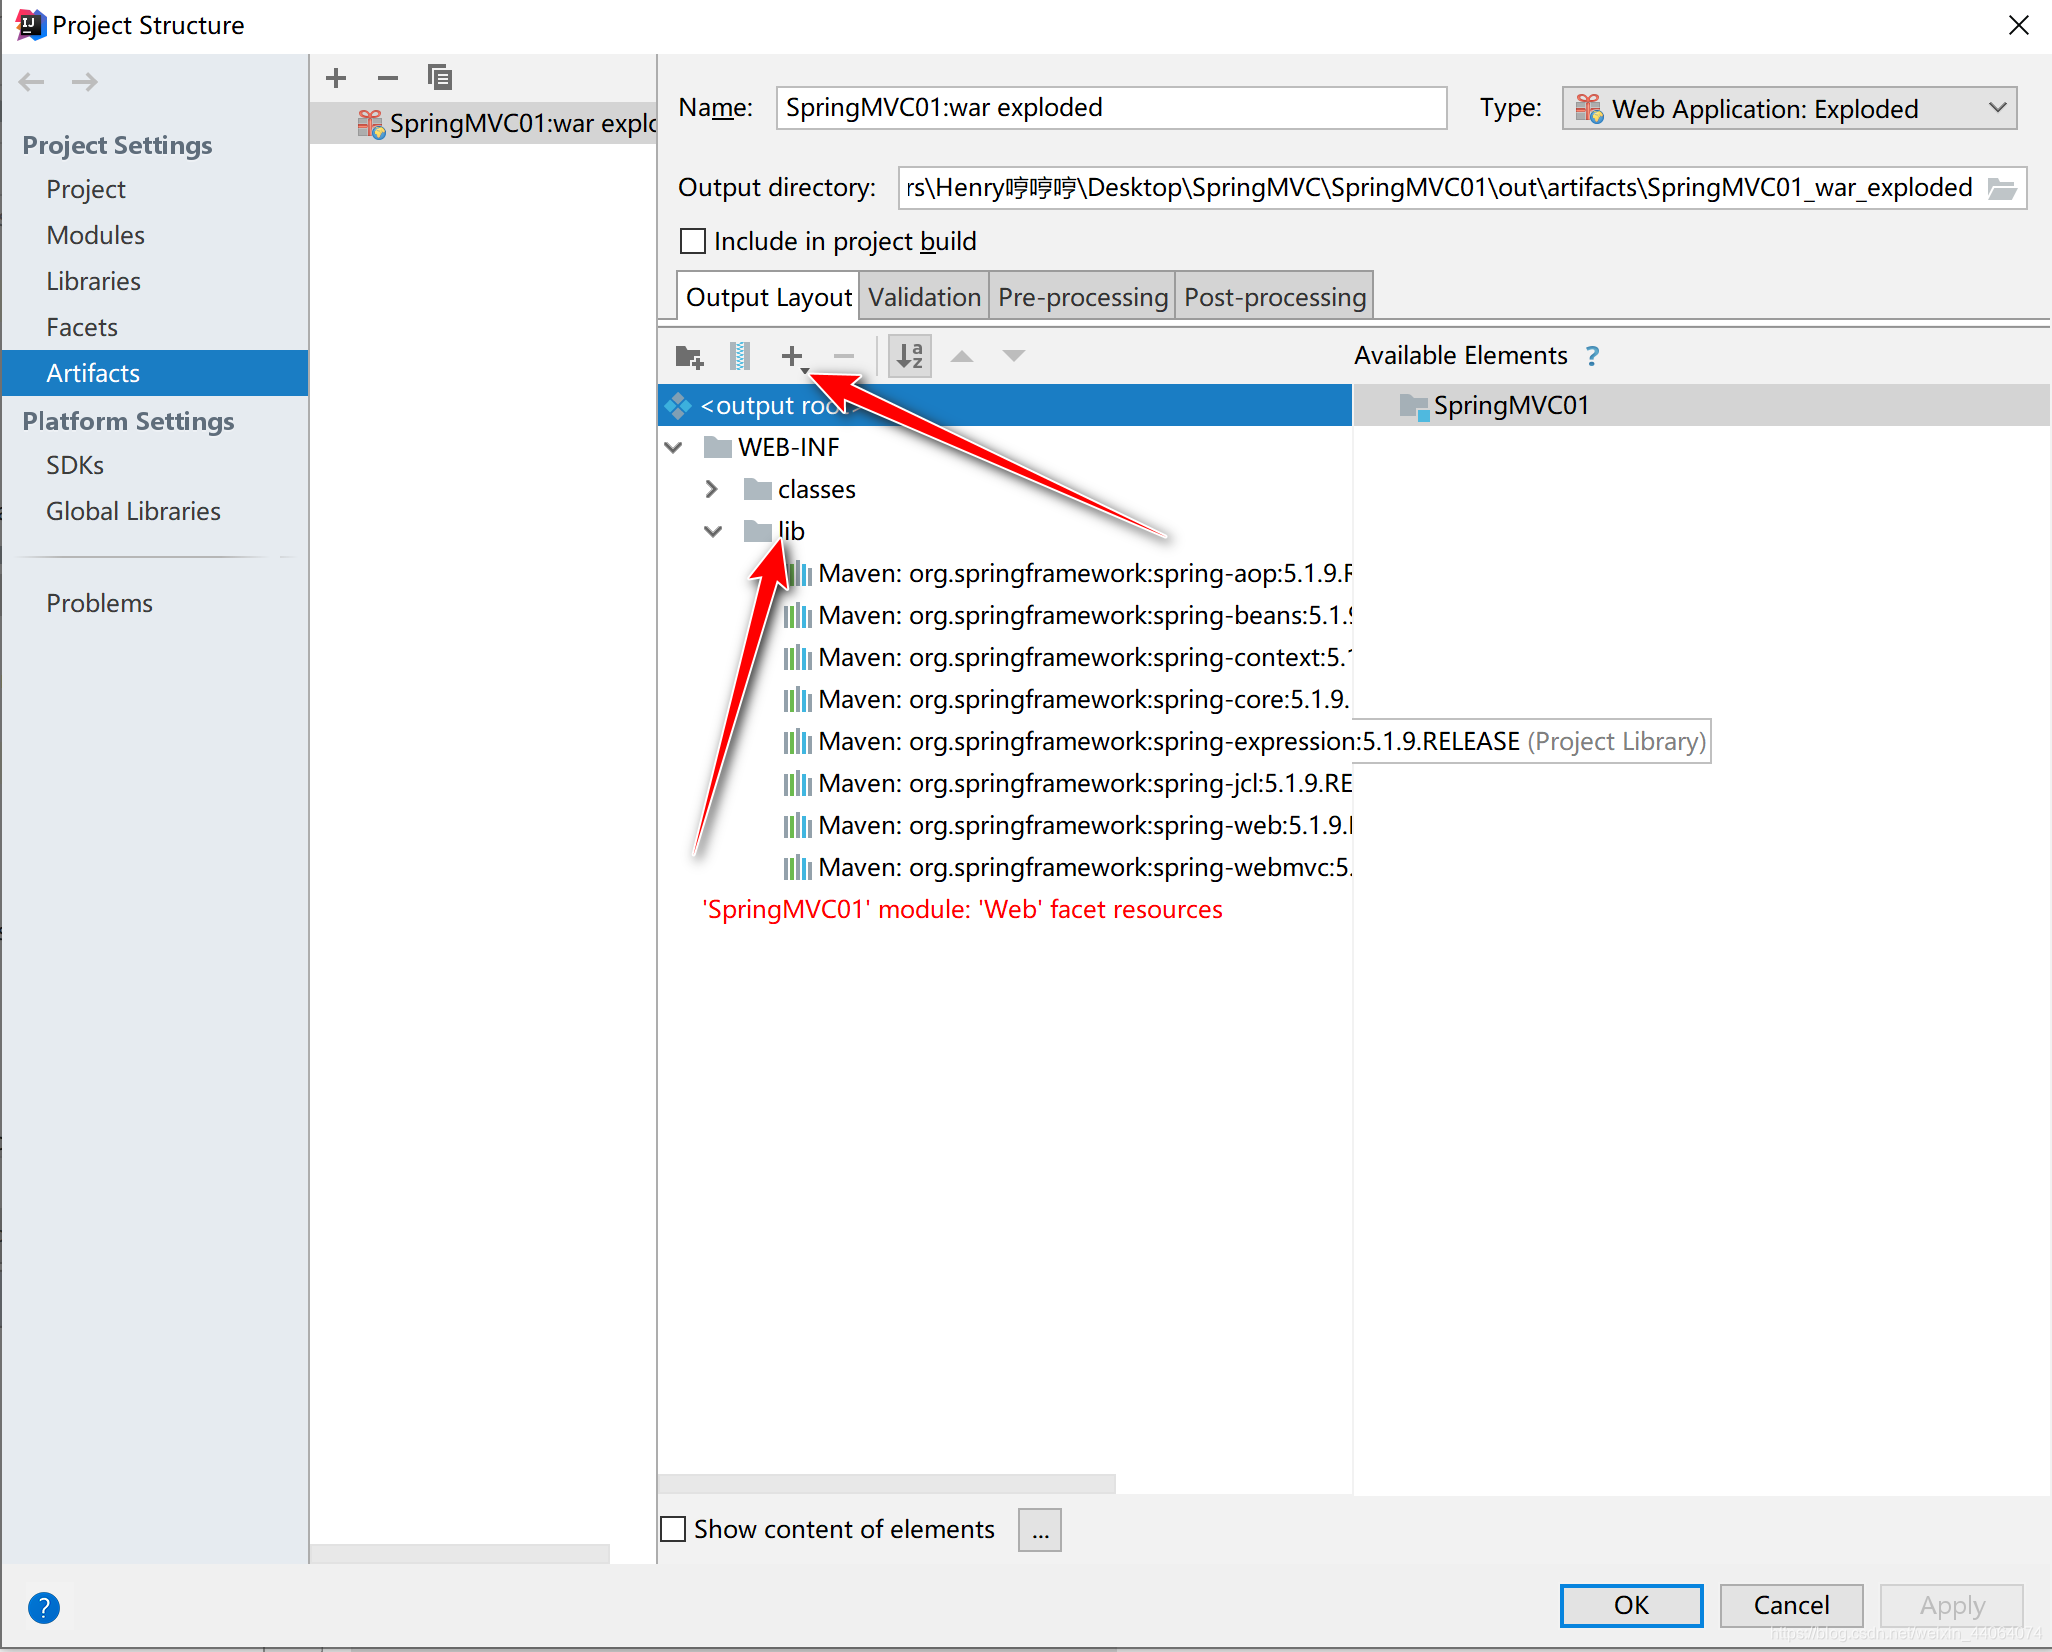Click the remove element minus icon

coord(844,356)
